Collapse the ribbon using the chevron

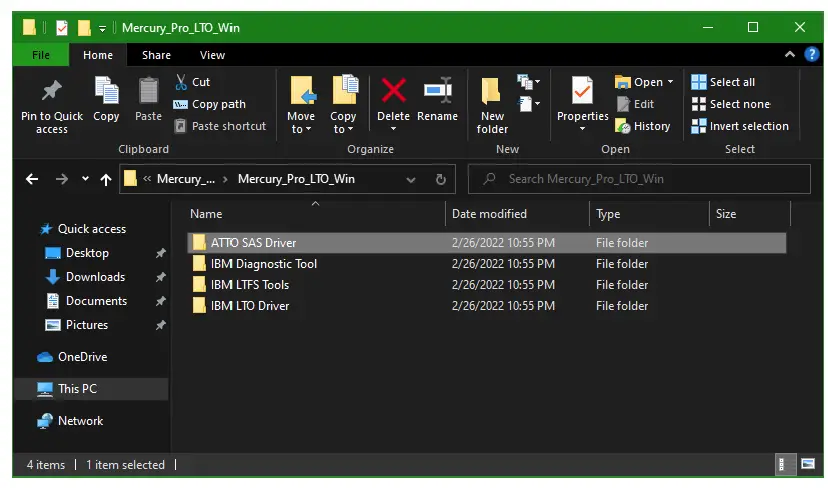pyautogui.click(x=789, y=55)
